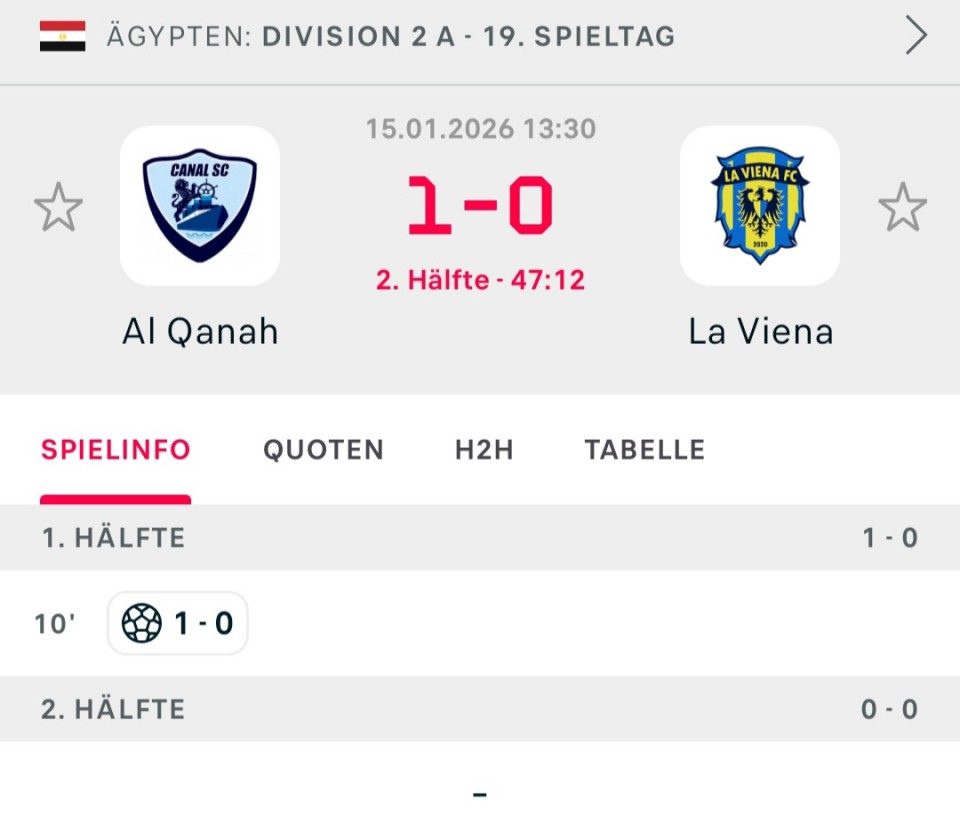Open league details with right chevron
Image resolution: width=960 pixels, height=840 pixels.
tap(916, 37)
